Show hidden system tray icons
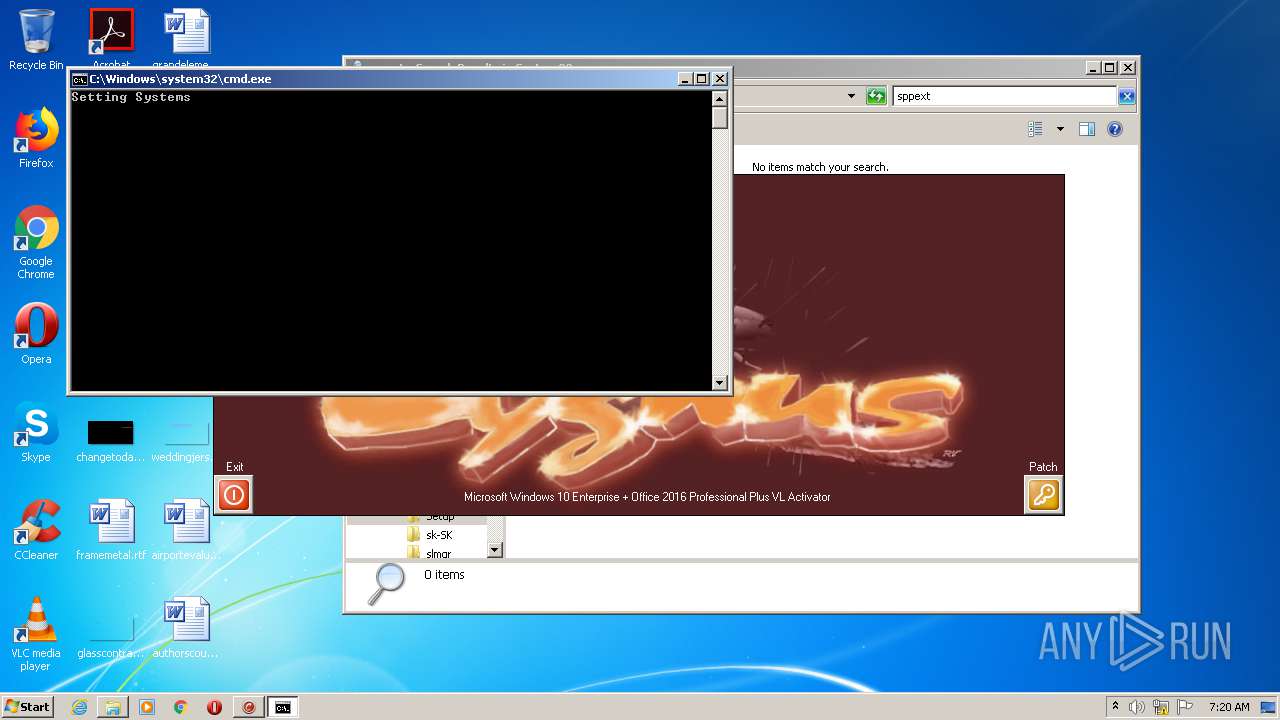This screenshot has width=1280, height=720. coord(1115,707)
